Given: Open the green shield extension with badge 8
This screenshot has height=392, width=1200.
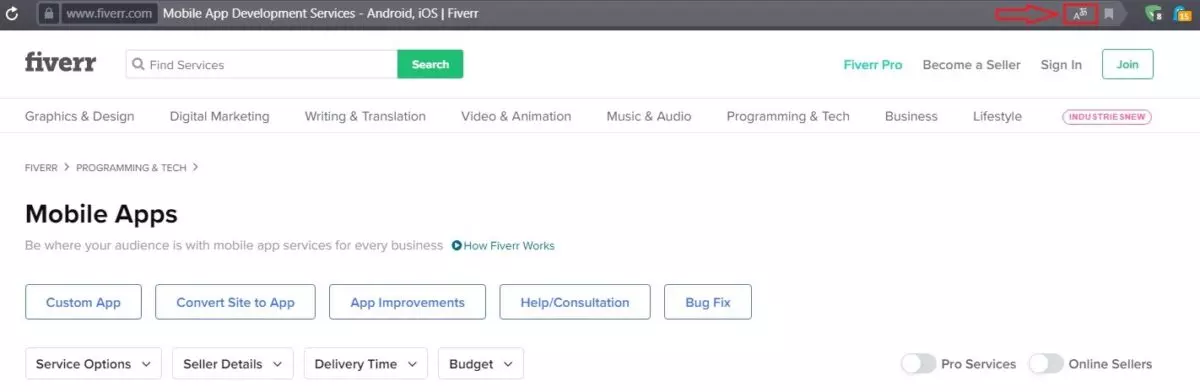Looking at the screenshot, I should click(x=1153, y=14).
